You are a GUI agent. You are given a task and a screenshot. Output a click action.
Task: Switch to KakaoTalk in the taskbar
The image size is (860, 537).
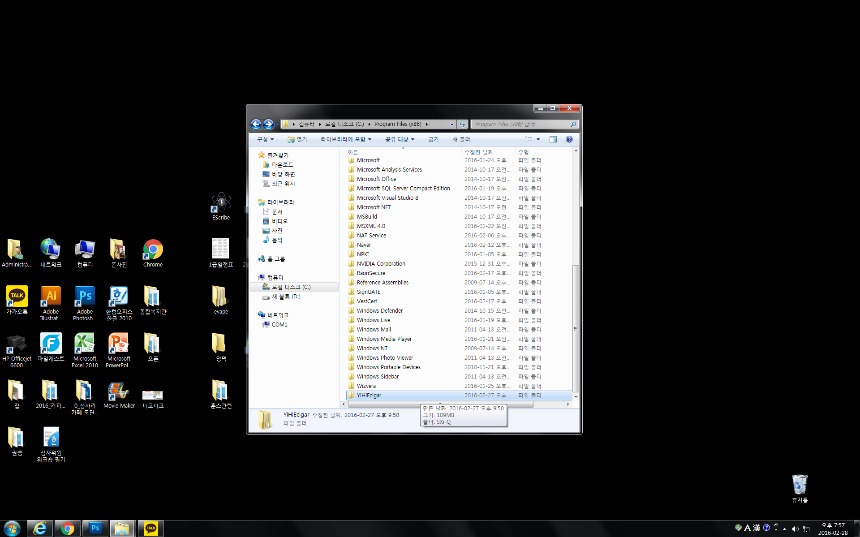pos(150,528)
